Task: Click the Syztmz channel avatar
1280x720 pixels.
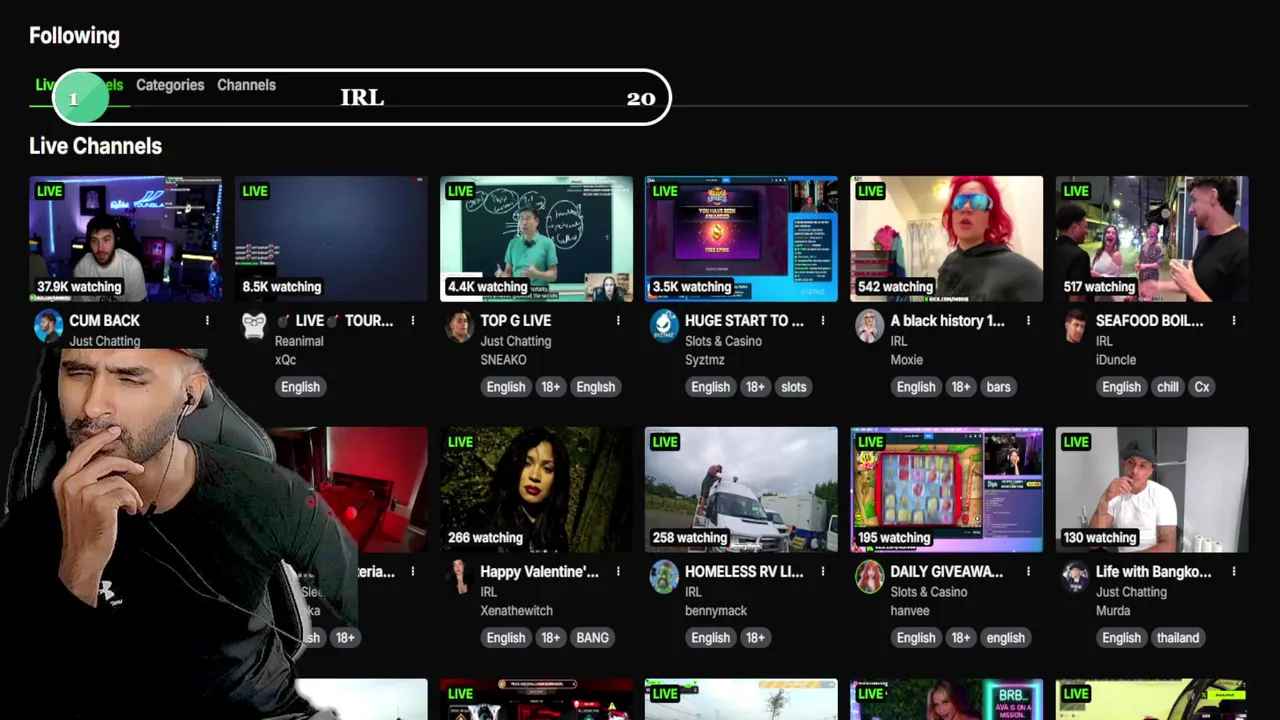Action: point(664,326)
